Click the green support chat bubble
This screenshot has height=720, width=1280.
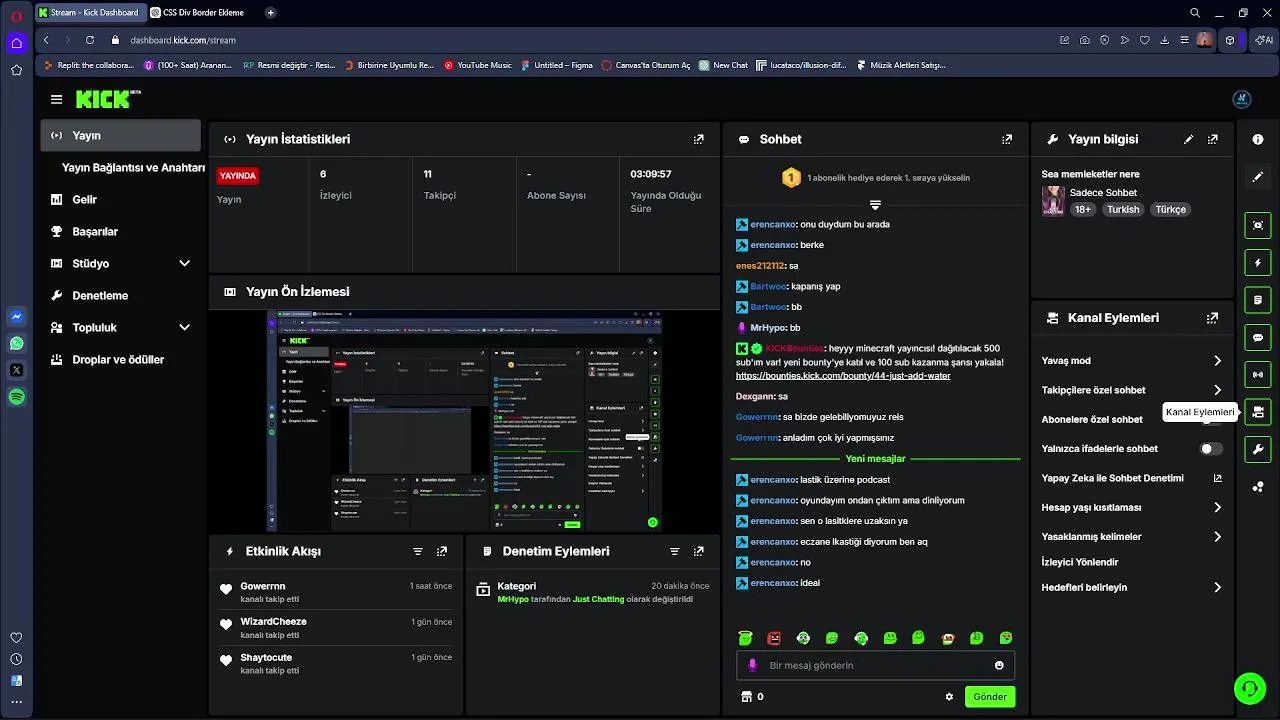pos(1249,688)
